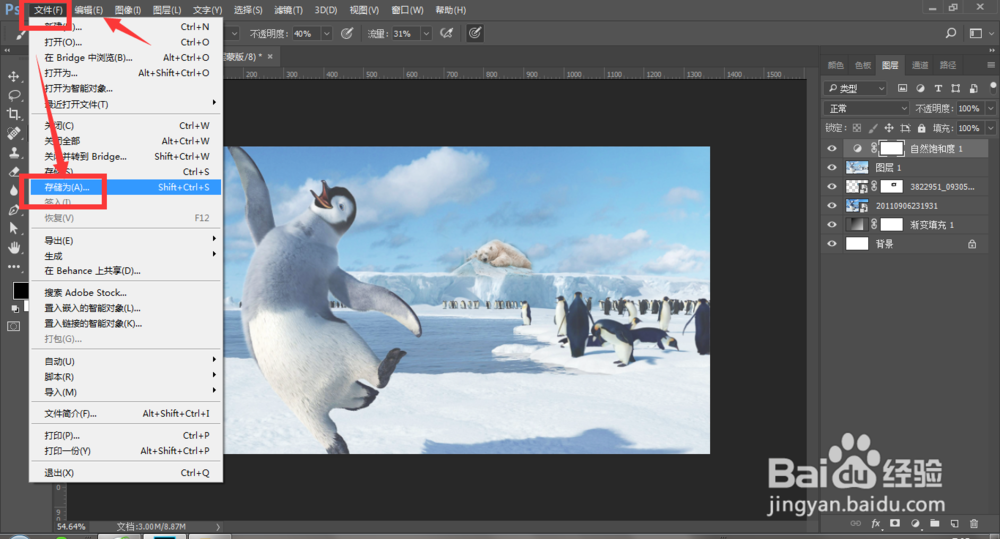1000x539 pixels.
Task: Select the Crop tool
Action: pyautogui.click(x=13, y=114)
